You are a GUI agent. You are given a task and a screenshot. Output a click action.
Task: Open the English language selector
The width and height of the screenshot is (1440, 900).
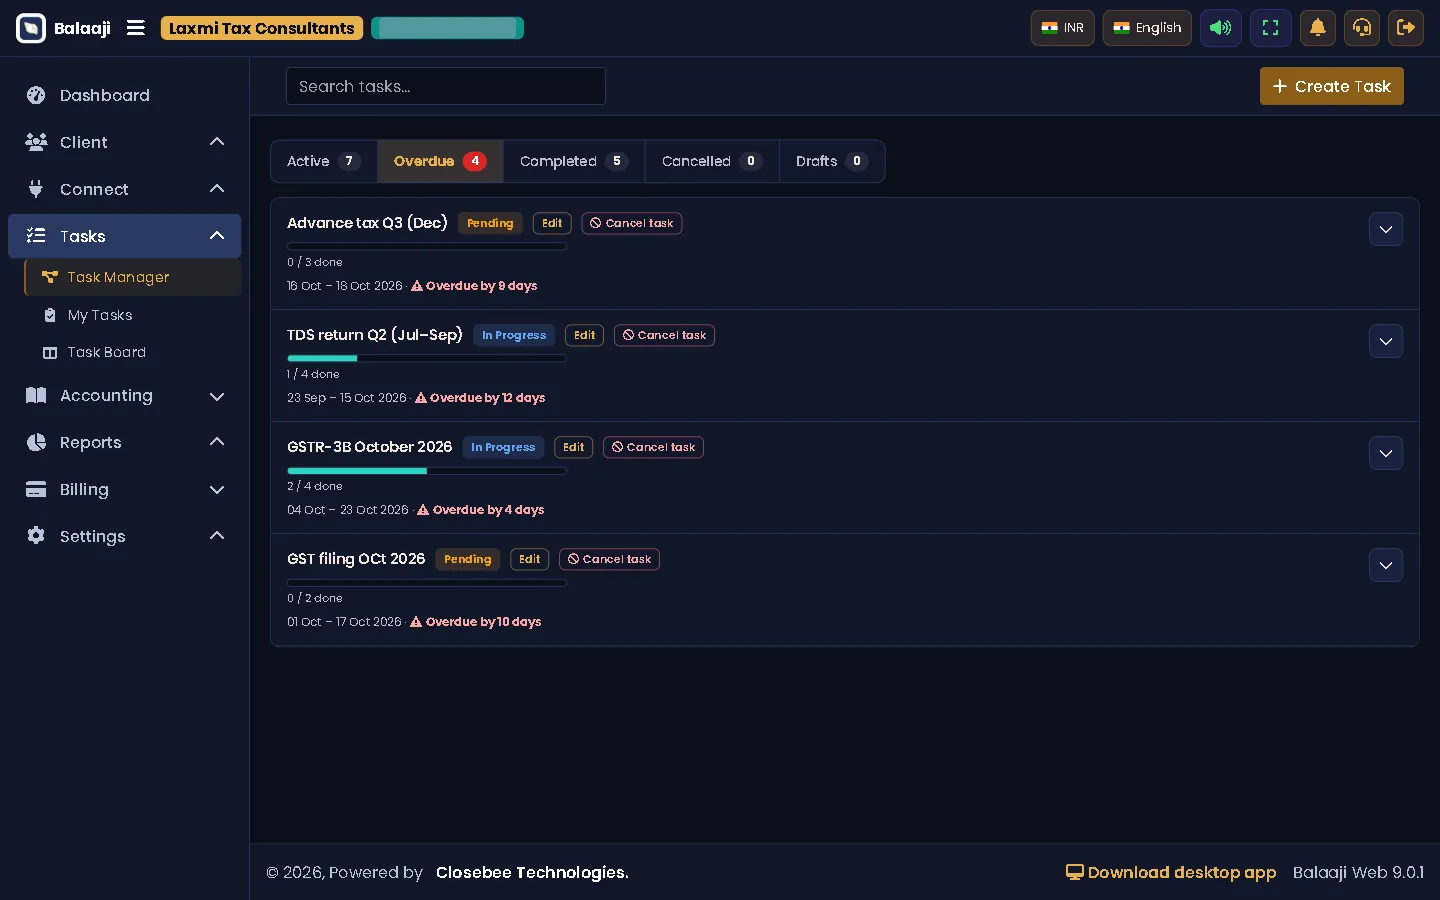click(x=1147, y=28)
